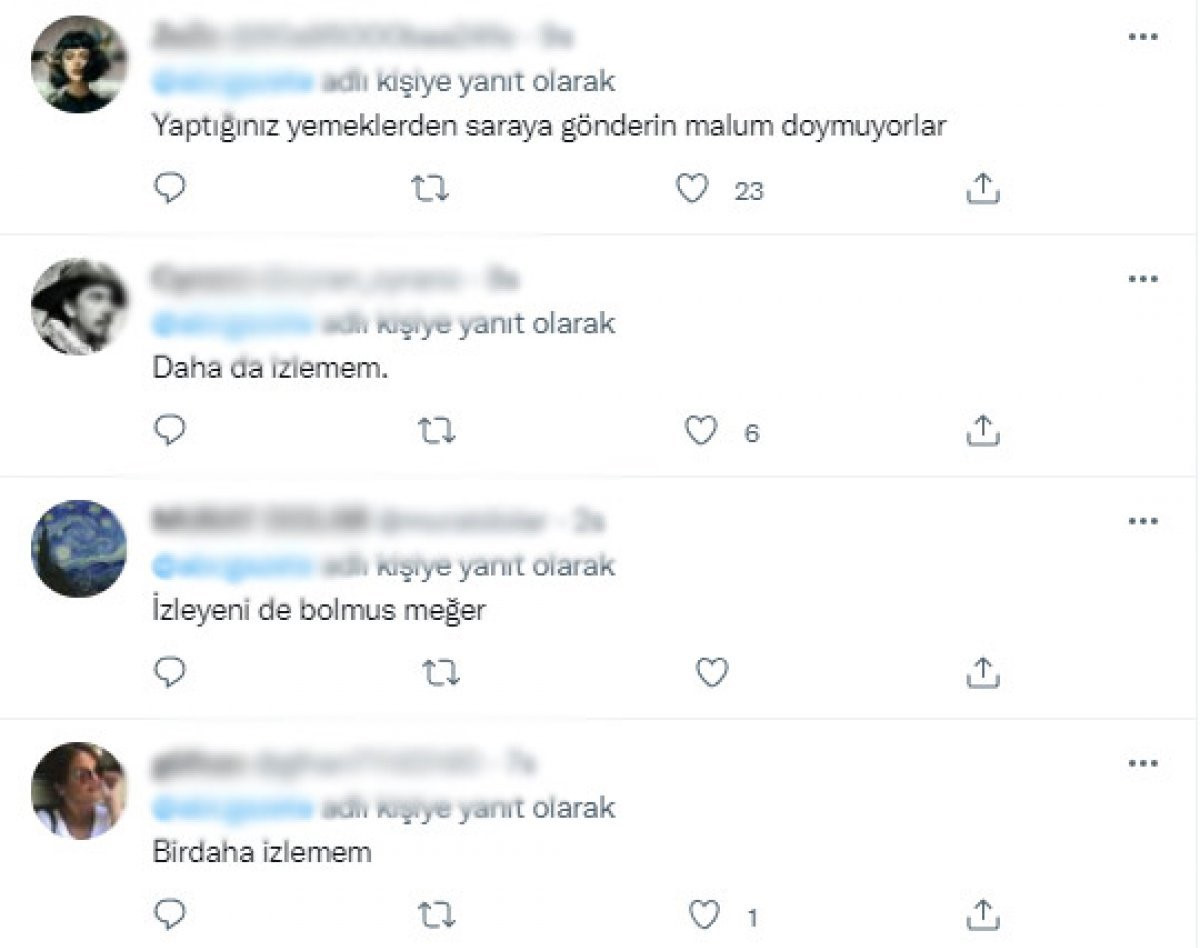Like the tweet with 23 likes

coord(692,188)
